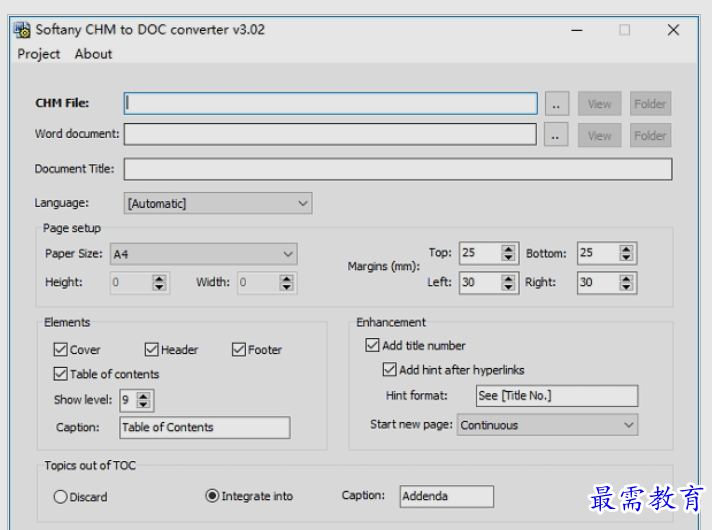
Task: Increase Width spinner value
Action: tap(286, 278)
